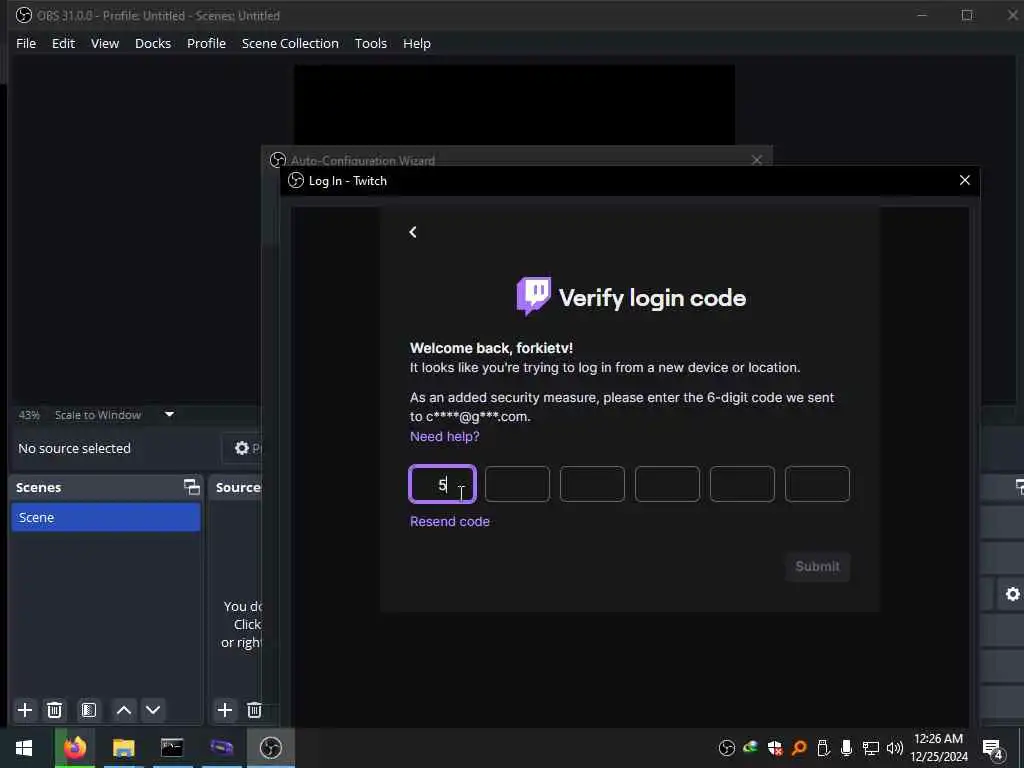Click the fifth code digit box
Screen dimensions: 1024x768
(743, 484)
